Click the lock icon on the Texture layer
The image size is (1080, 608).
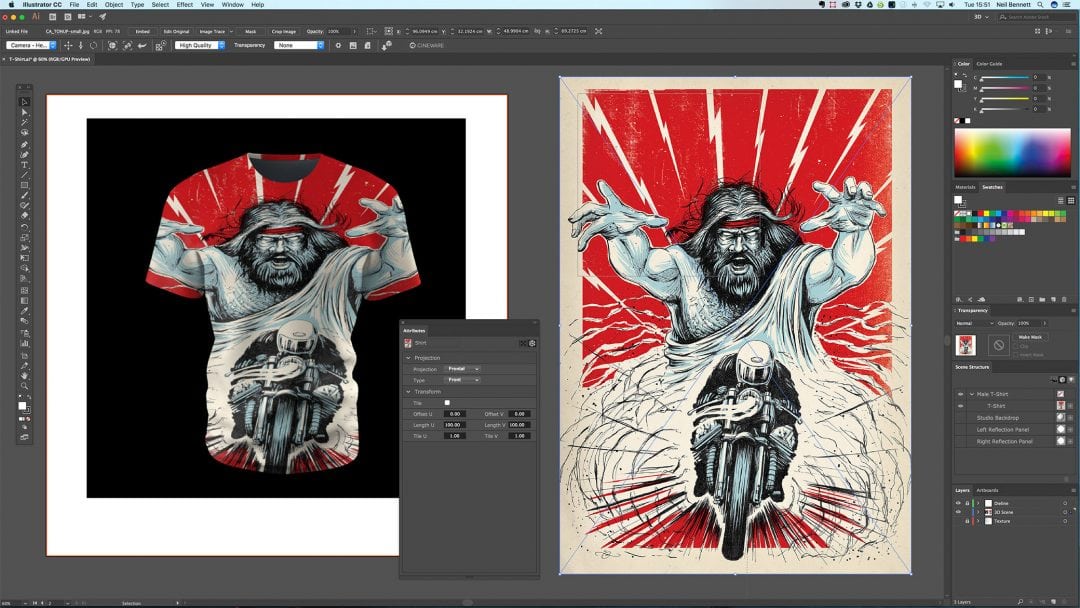click(x=967, y=521)
